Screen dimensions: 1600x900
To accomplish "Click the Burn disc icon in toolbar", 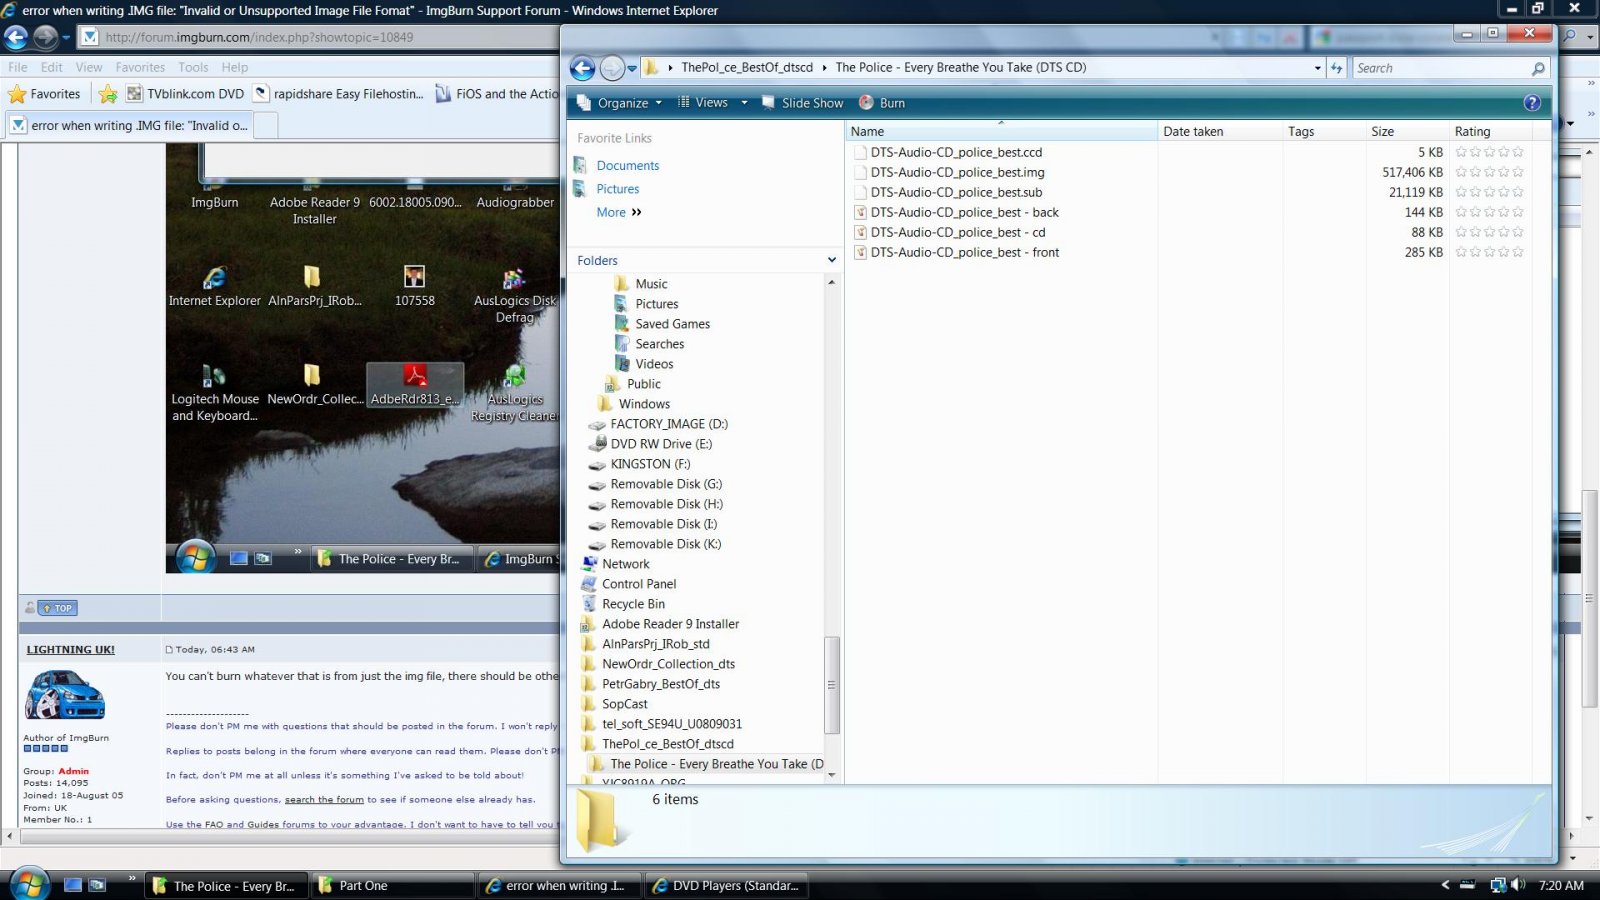I will [x=867, y=103].
